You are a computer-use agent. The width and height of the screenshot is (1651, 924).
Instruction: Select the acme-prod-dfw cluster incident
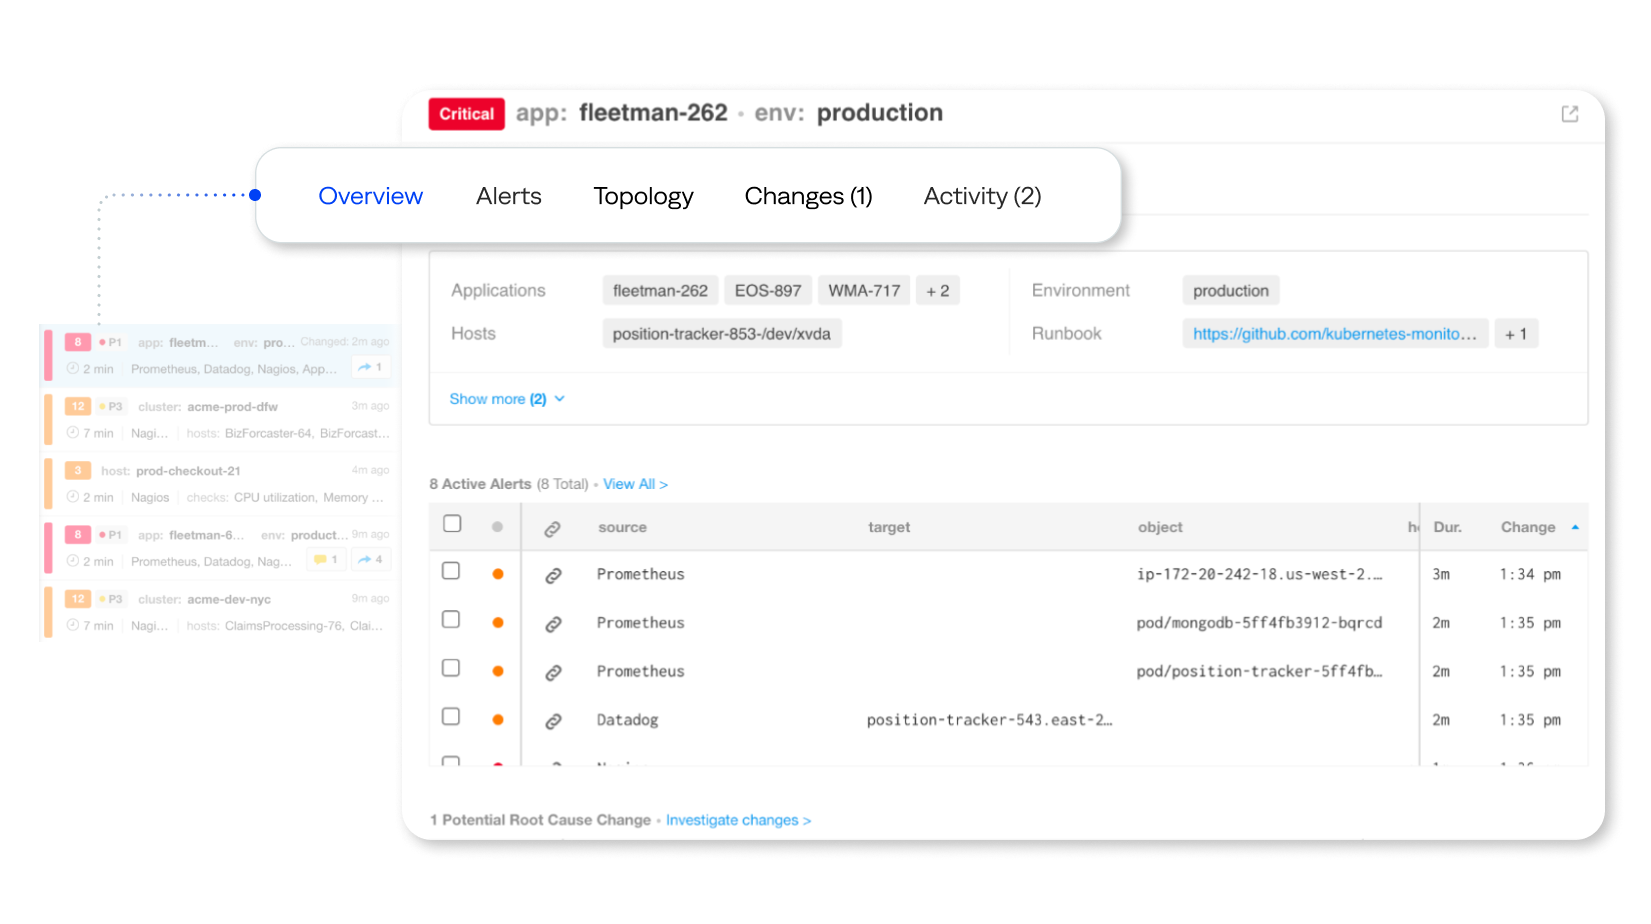coord(221,420)
